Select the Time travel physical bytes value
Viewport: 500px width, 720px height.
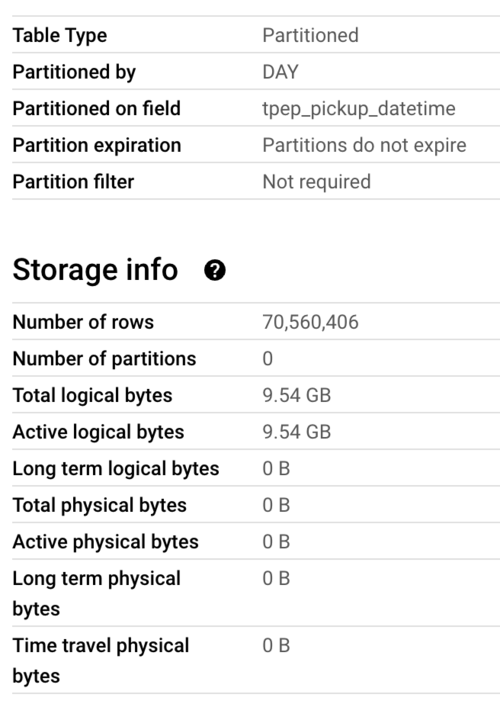coord(276,646)
